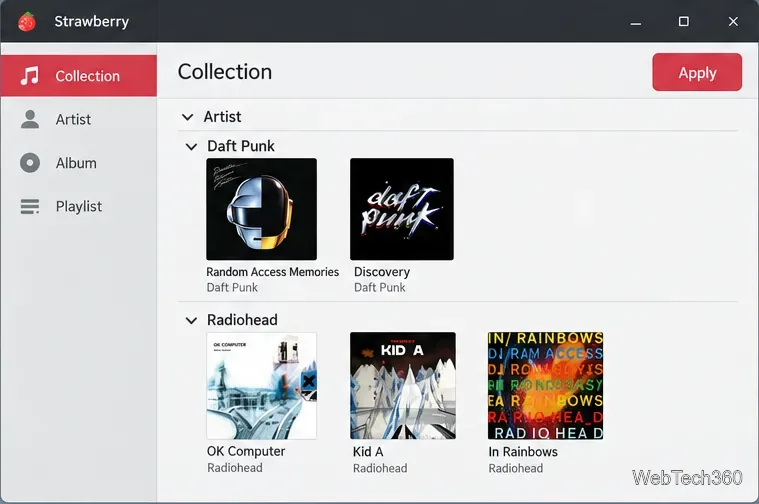The image size is (759, 504).
Task: Collapse the Daft Punk group chevron
Action: pos(191,146)
